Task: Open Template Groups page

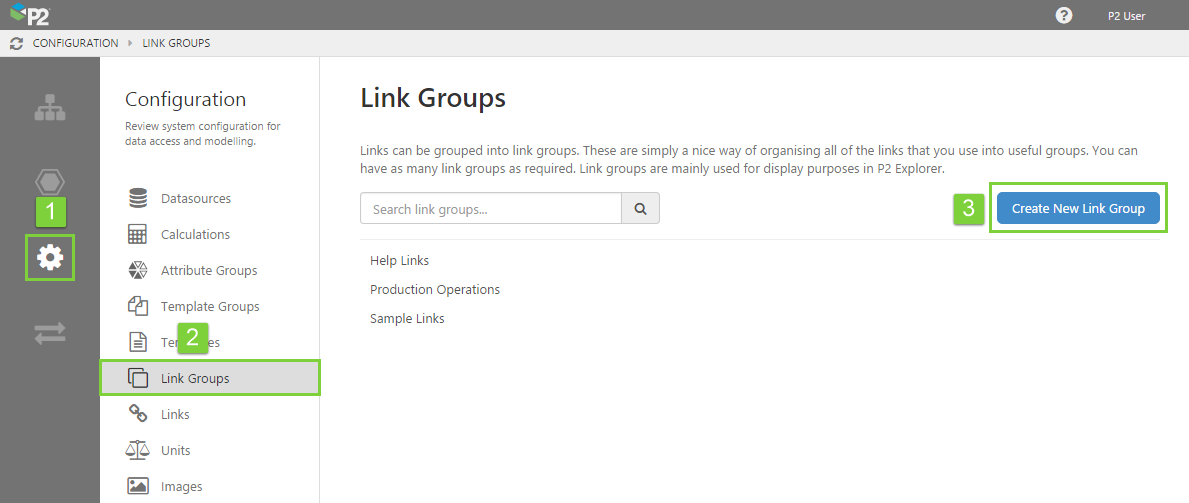Action: click(x=209, y=307)
